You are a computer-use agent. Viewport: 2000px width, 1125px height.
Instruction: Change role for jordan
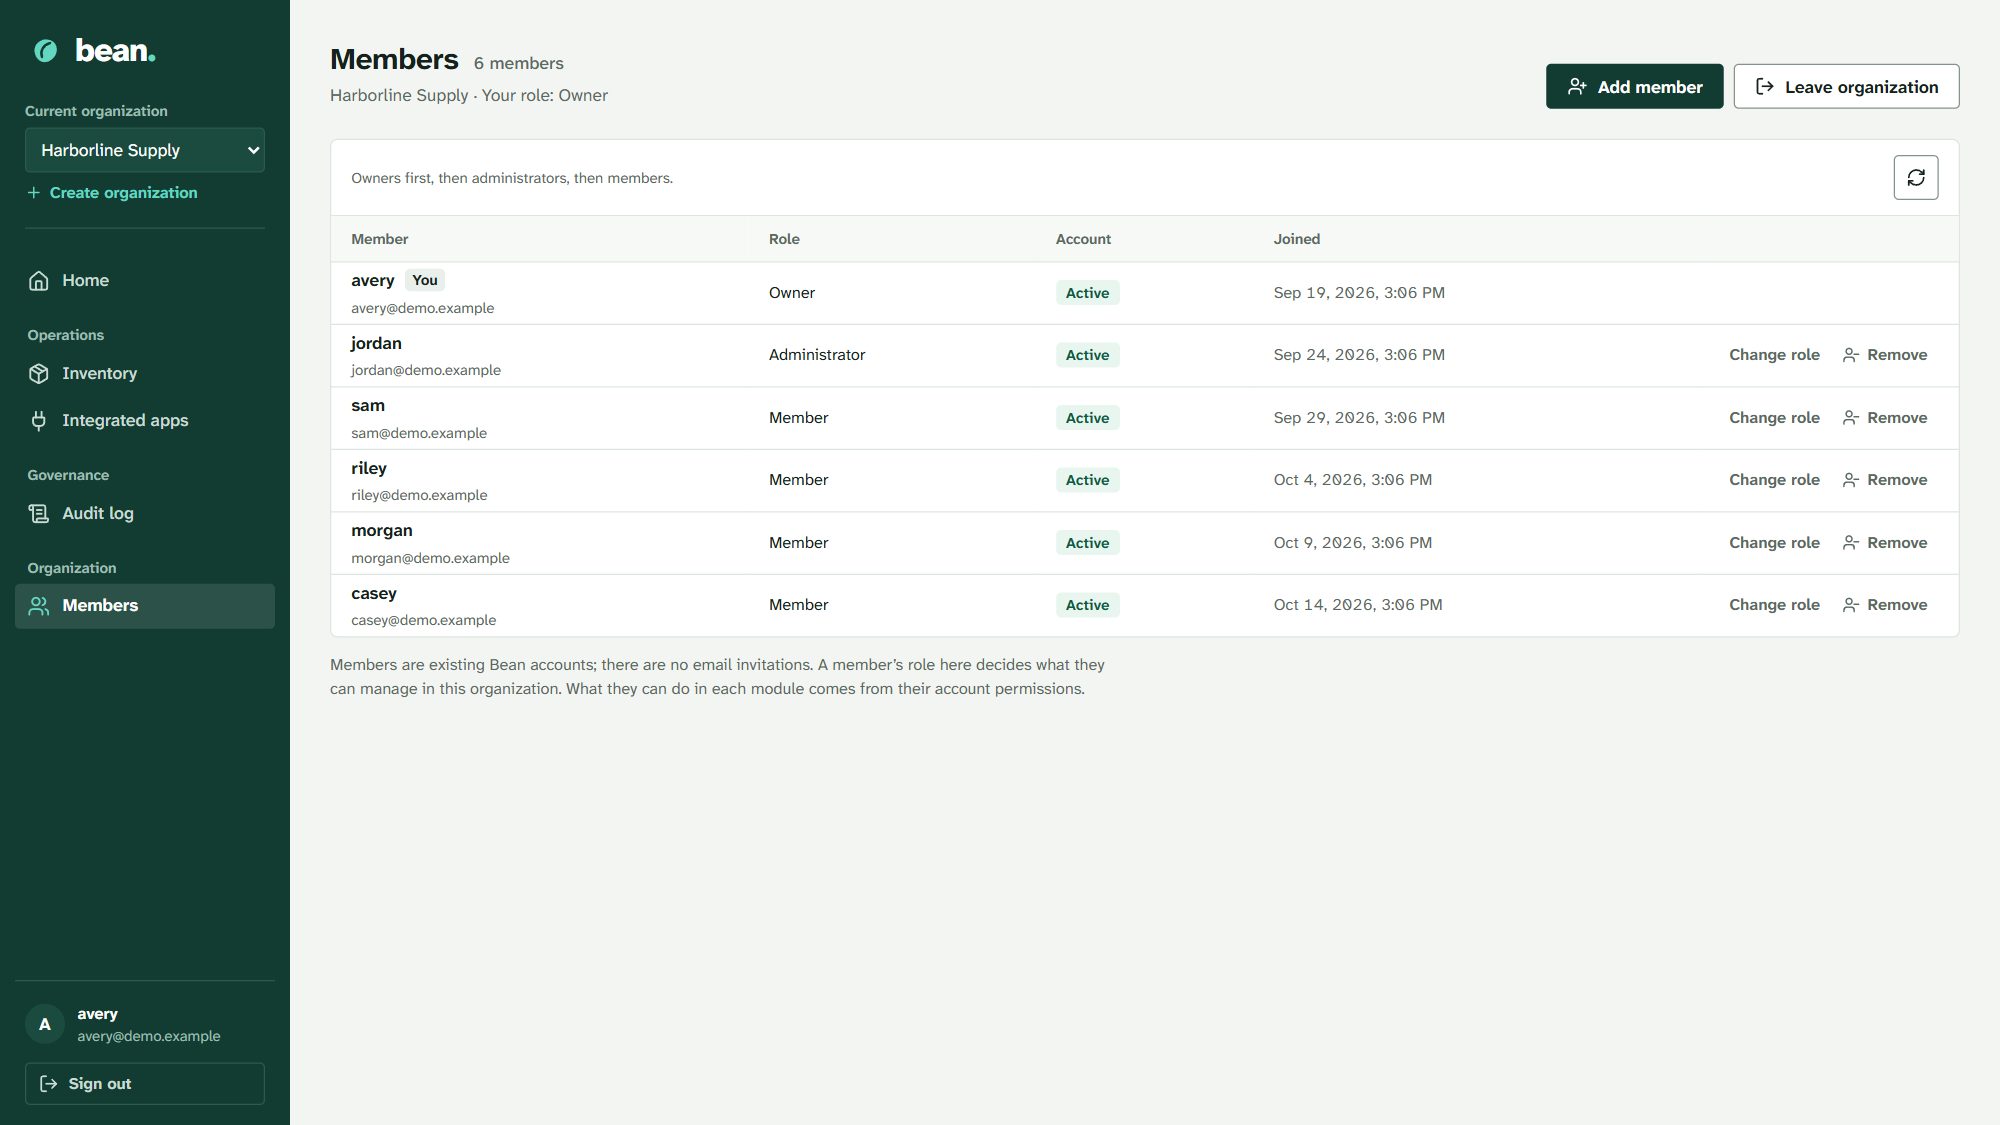click(x=1774, y=355)
